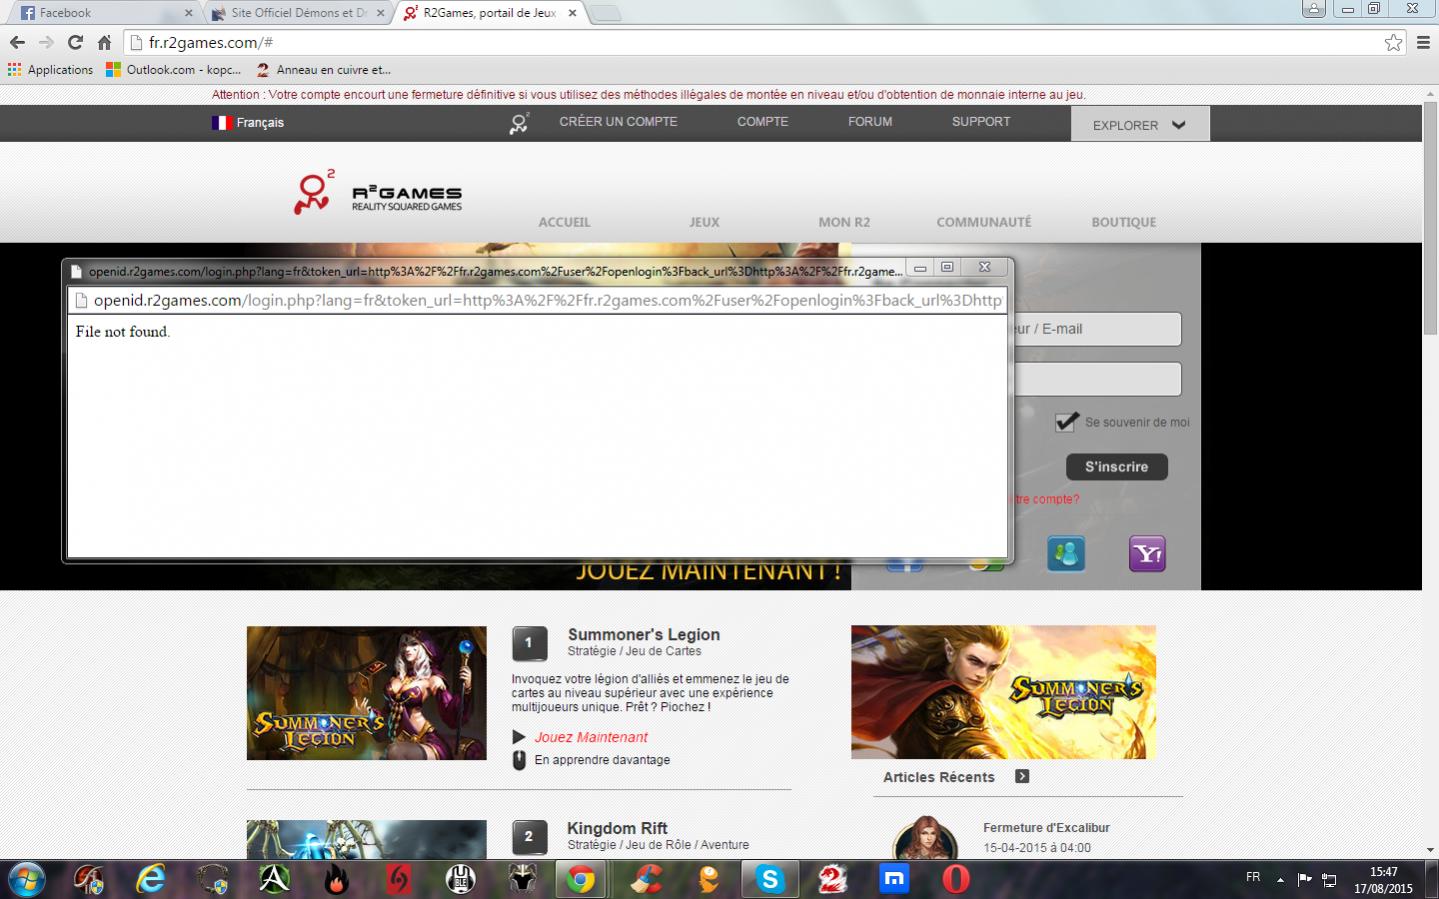Click the Chrome home icon
Screen dimensions: 1439x899
pyautogui.click(x=104, y=42)
